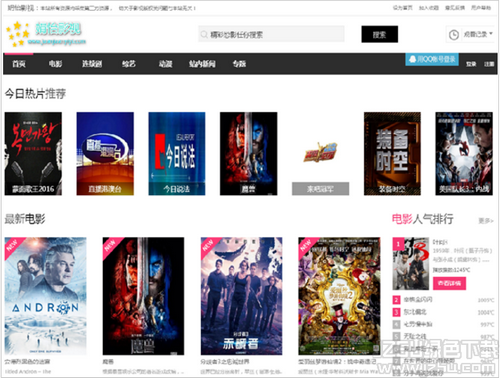Click the search input field

pos(271,34)
